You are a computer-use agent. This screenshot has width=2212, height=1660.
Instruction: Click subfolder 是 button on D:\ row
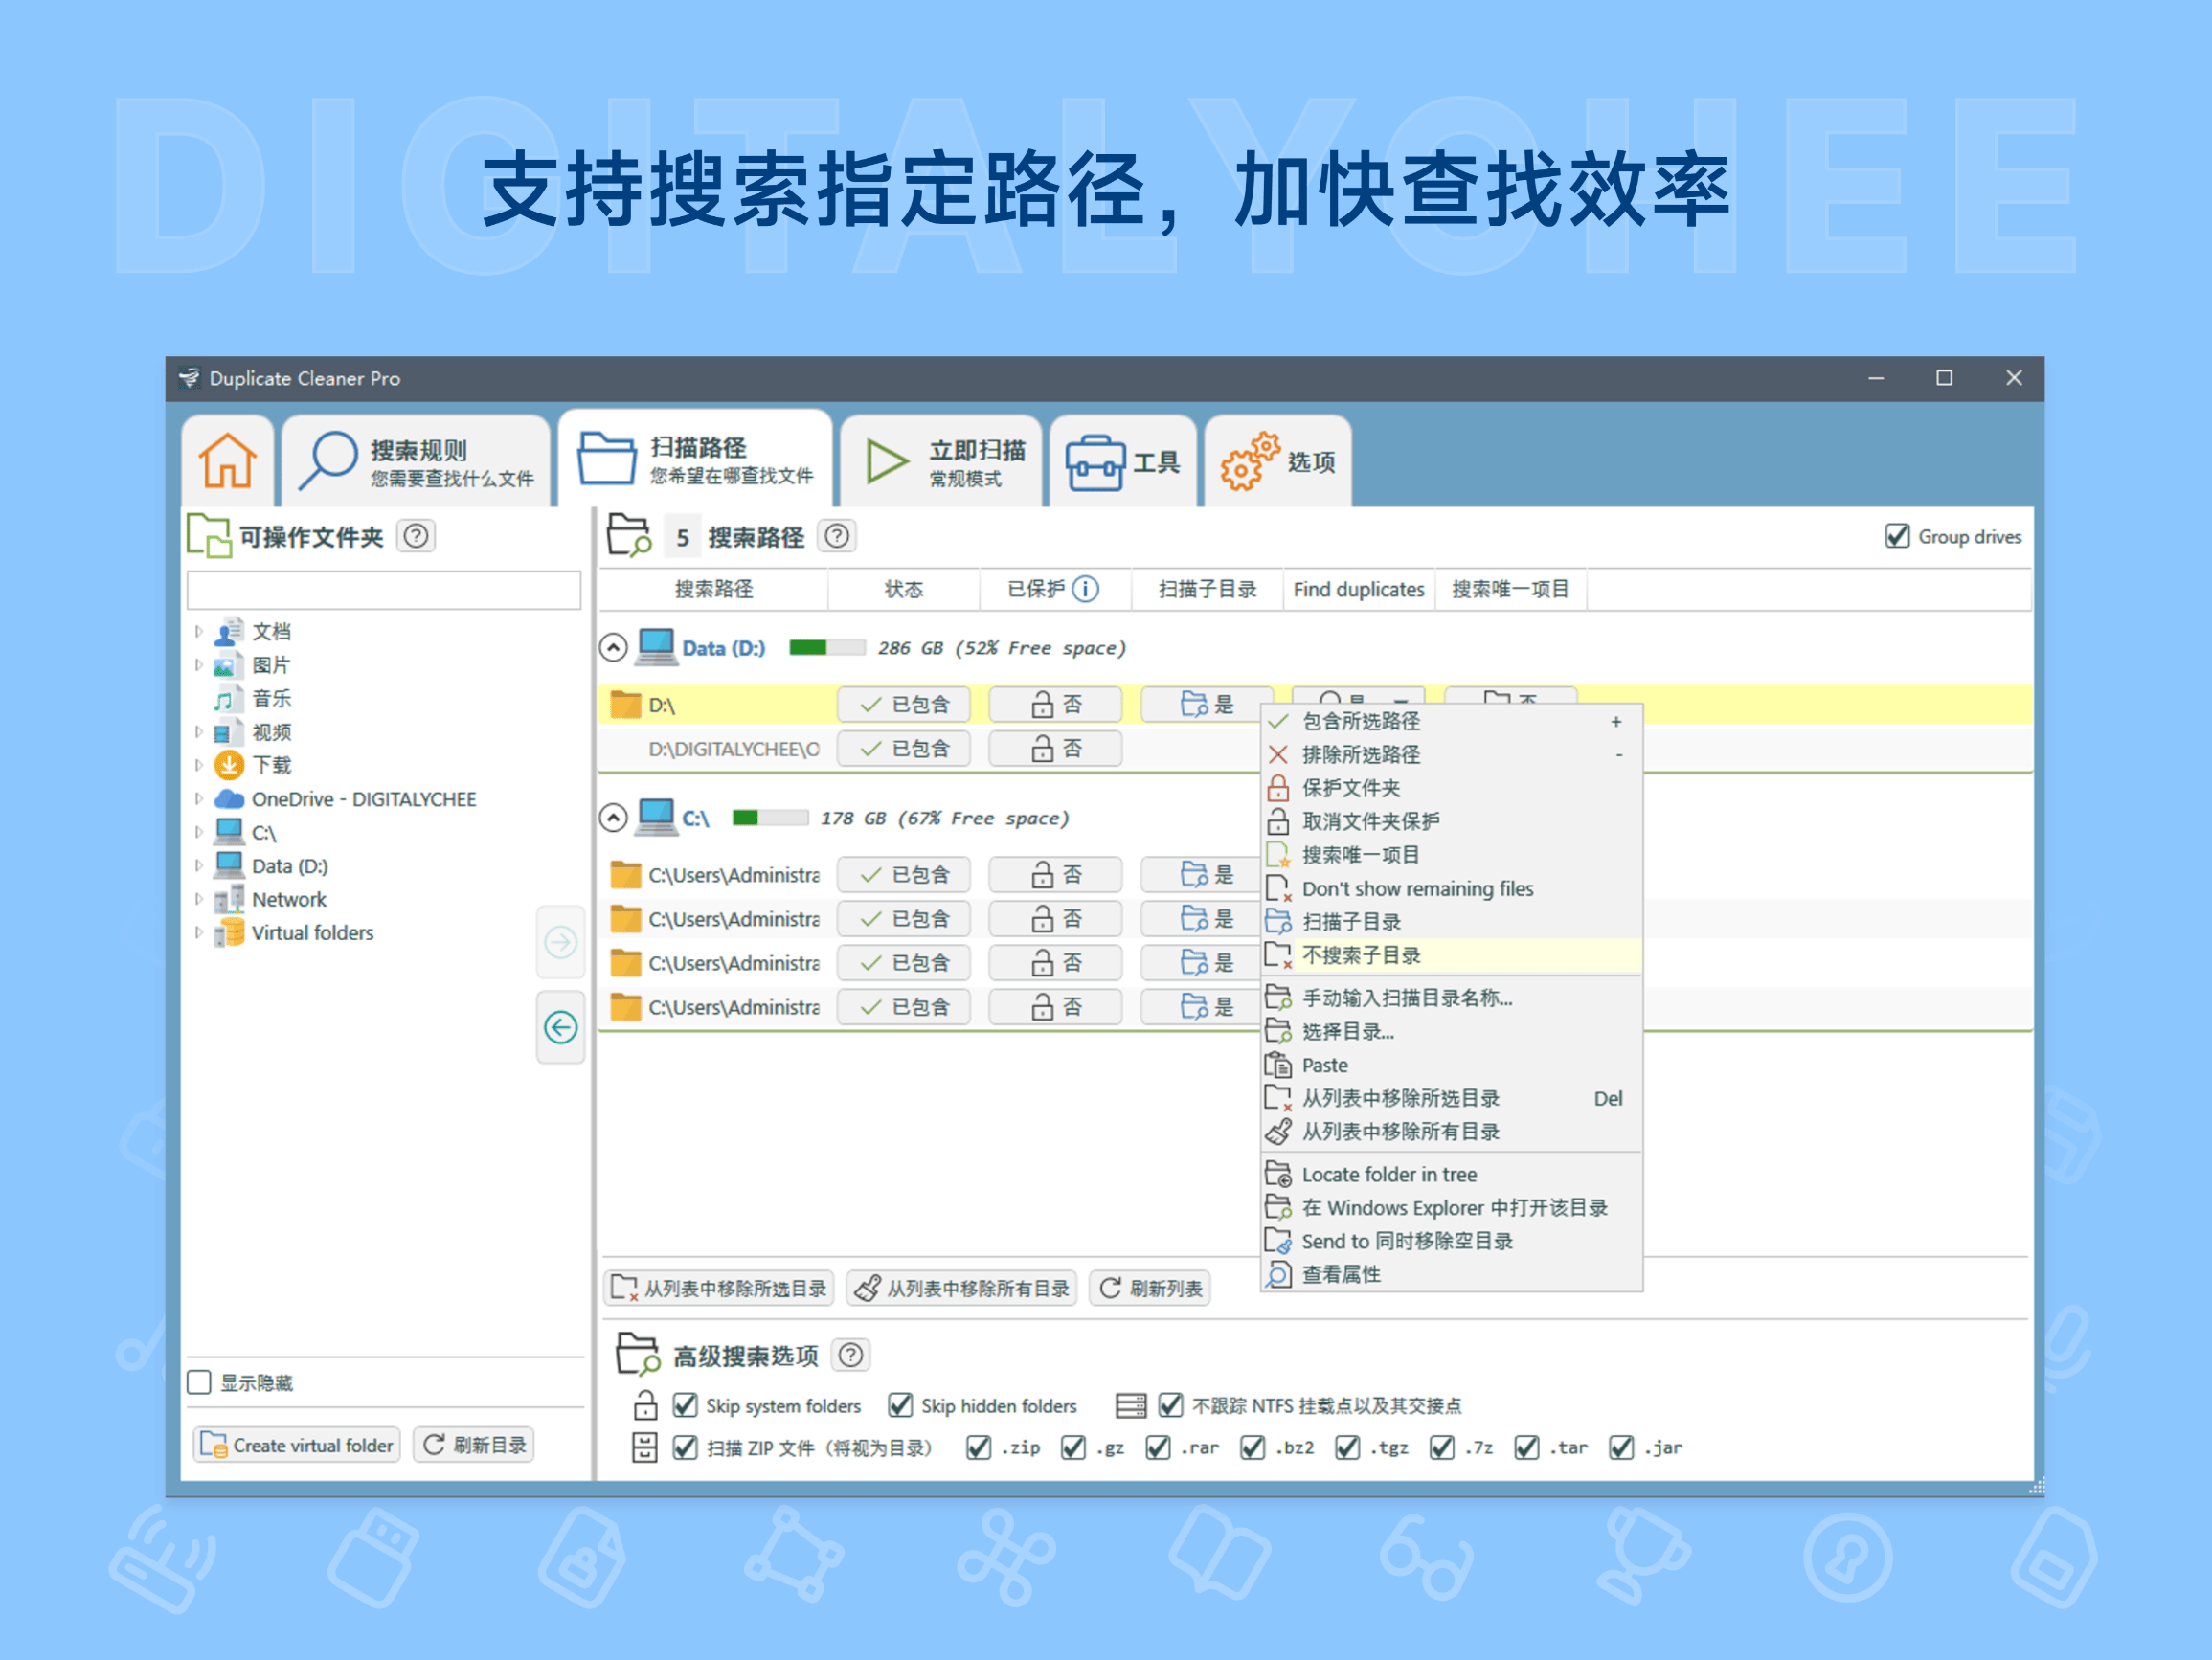[x=1207, y=705]
